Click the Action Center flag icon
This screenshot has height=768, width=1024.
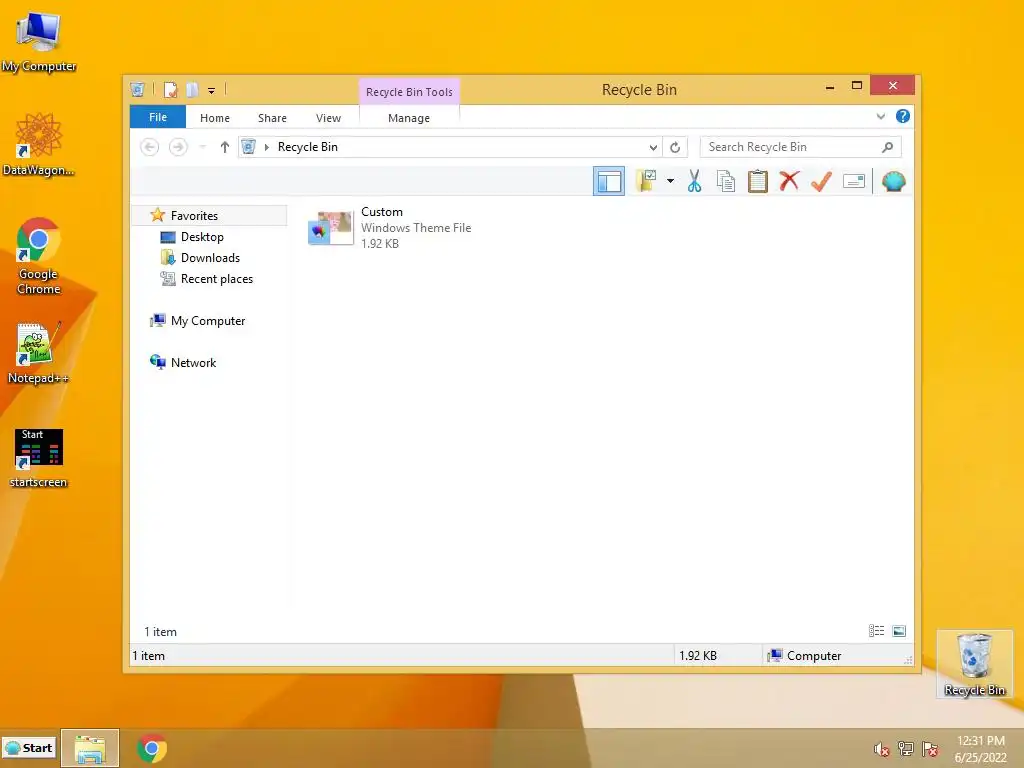(930, 749)
